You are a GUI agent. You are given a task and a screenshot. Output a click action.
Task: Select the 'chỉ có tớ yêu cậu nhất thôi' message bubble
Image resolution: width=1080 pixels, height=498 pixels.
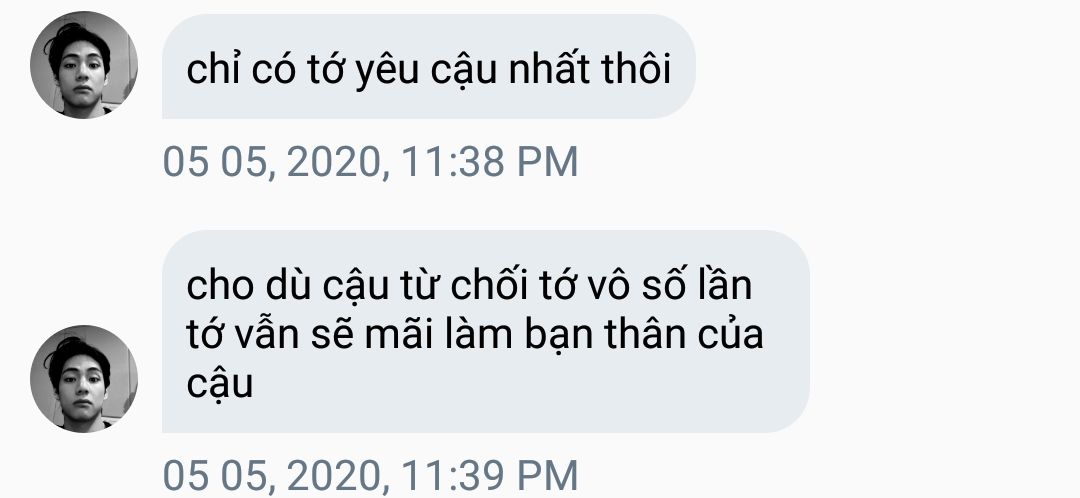coord(428,66)
